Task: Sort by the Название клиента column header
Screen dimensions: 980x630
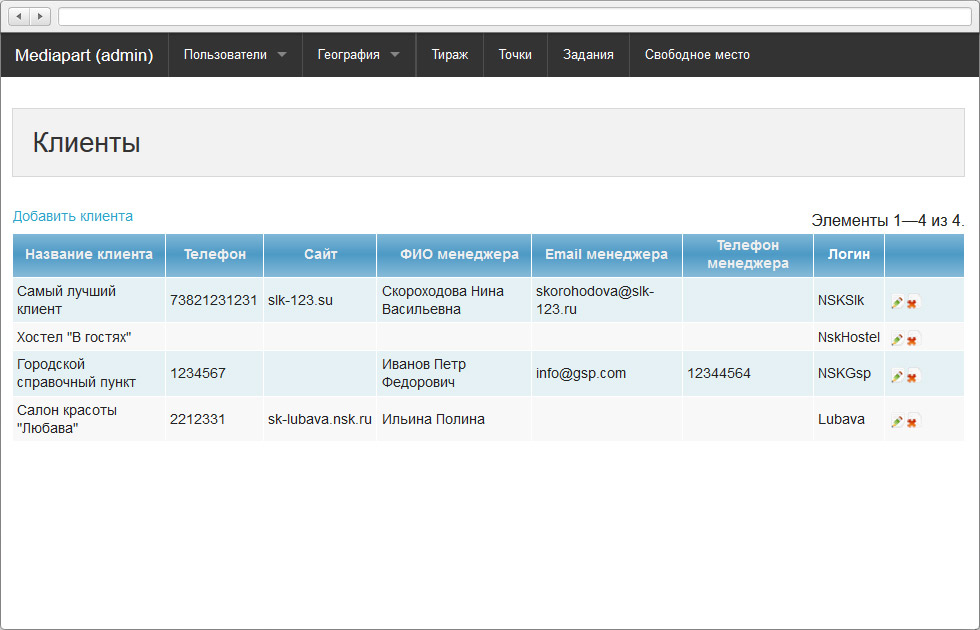Action: tap(89, 254)
